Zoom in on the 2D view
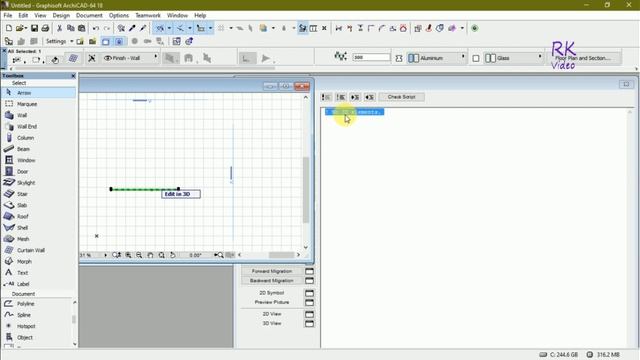The image size is (640, 360). tap(129, 255)
